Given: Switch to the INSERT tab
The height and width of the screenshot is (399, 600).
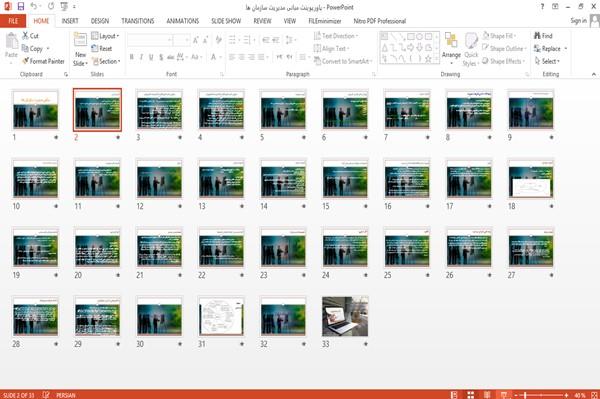Looking at the screenshot, I should tap(70, 21).
